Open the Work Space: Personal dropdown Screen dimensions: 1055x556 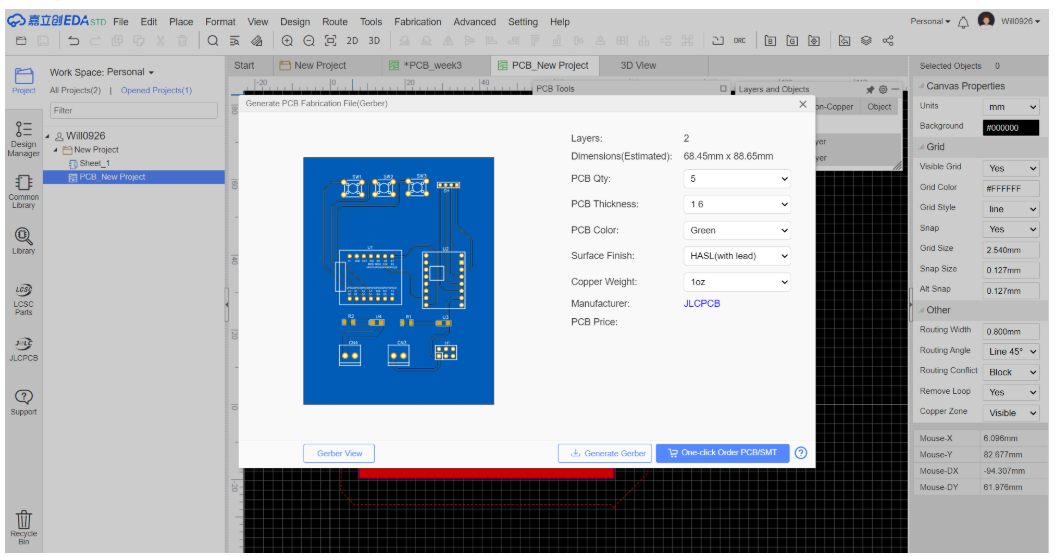click(102, 72)
